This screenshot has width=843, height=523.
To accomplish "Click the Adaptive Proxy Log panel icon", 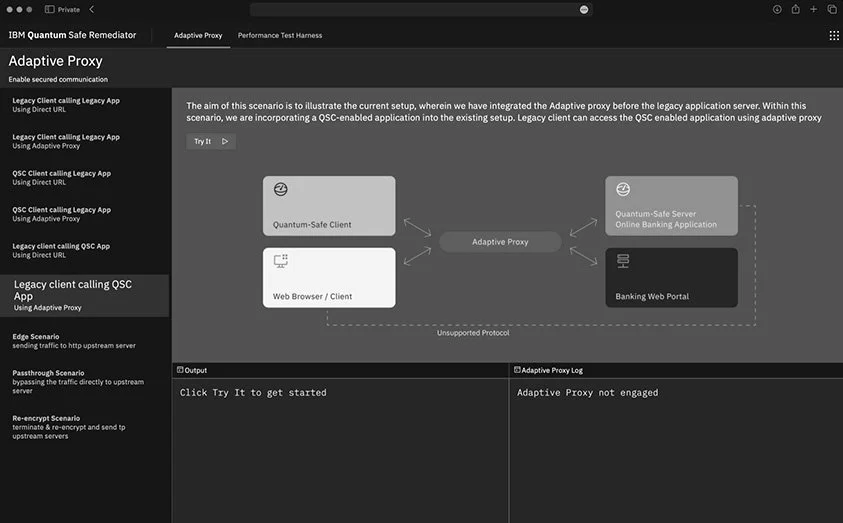I will [x=517, y=370].
